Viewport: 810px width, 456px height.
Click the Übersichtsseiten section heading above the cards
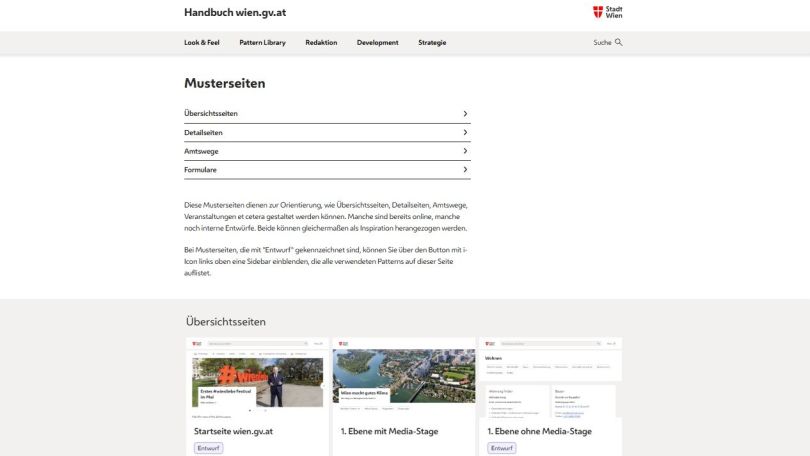click(226, 322)
